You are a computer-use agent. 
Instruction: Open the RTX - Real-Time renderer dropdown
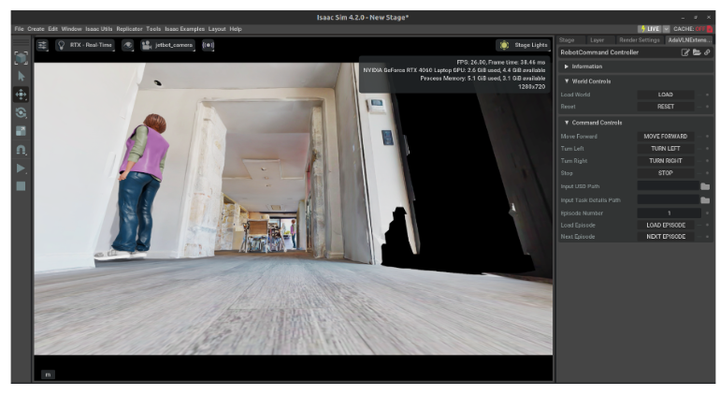pyautogui.click(x=85, y=45)
